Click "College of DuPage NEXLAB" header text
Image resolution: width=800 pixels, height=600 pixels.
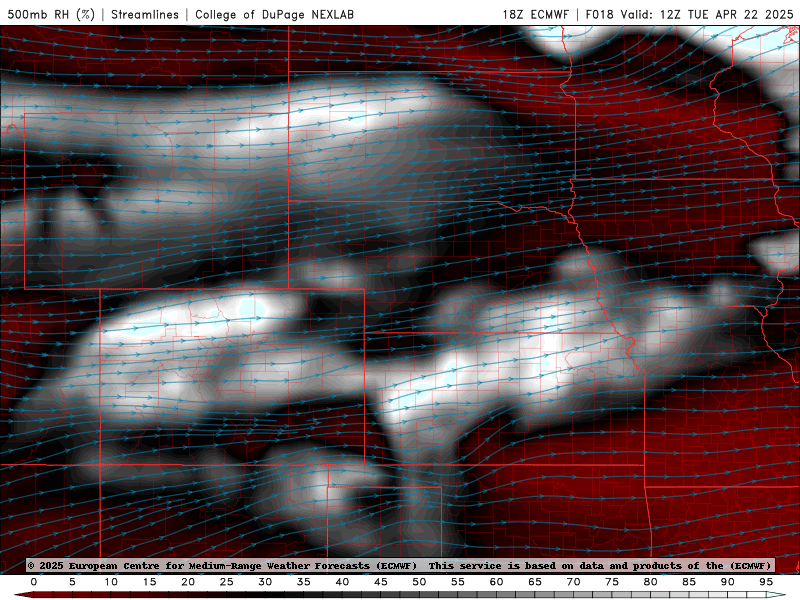[274, 14]
